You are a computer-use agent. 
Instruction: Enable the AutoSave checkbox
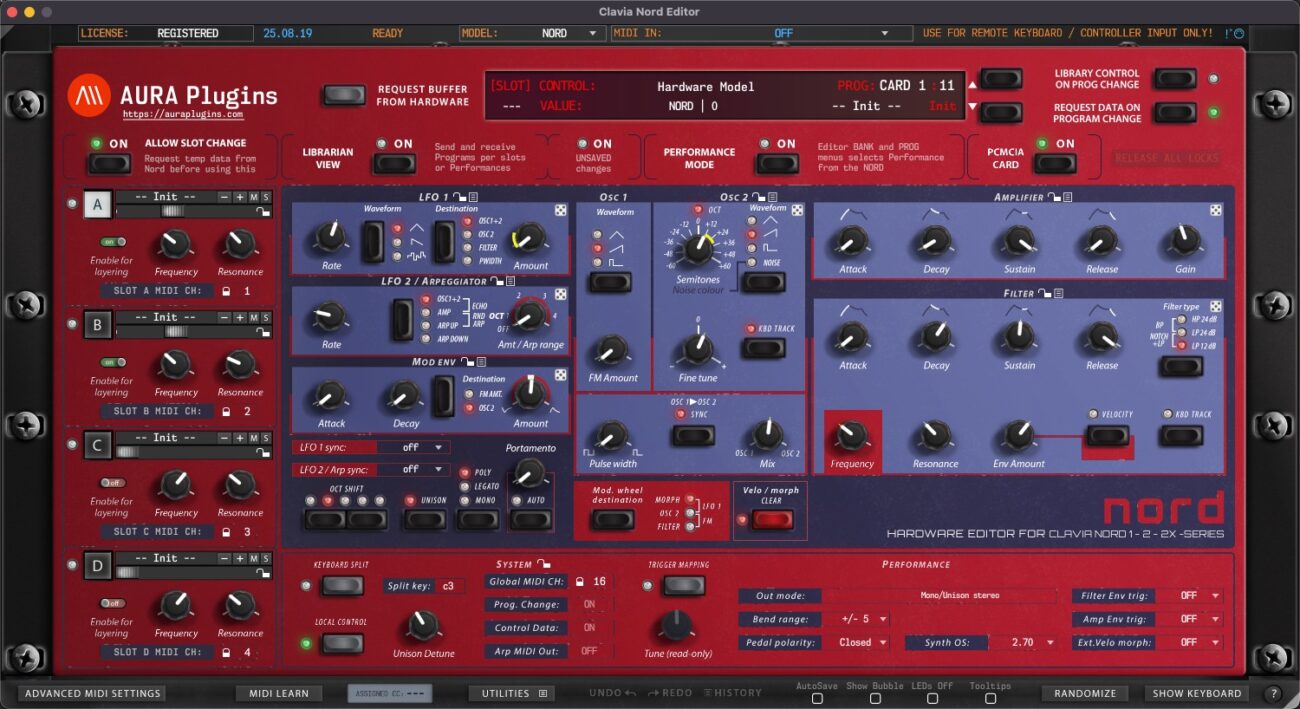click(816, 698)
